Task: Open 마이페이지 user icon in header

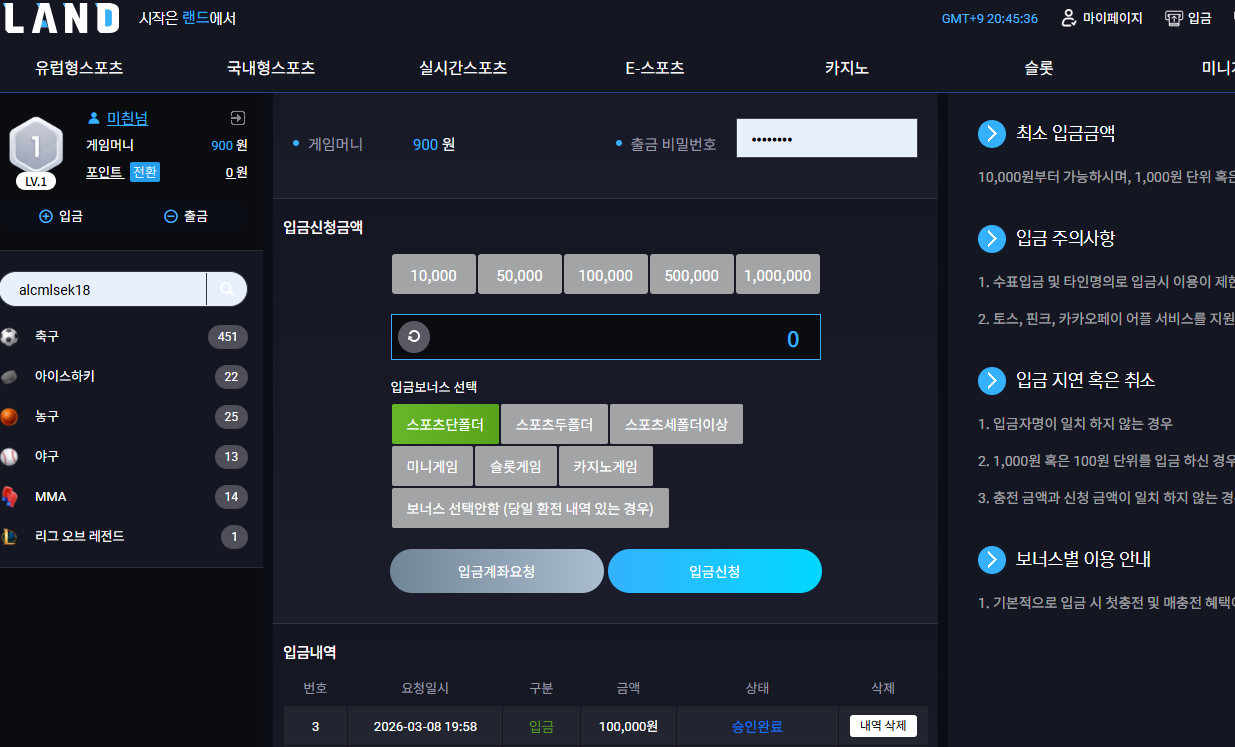Action: 1068,18
